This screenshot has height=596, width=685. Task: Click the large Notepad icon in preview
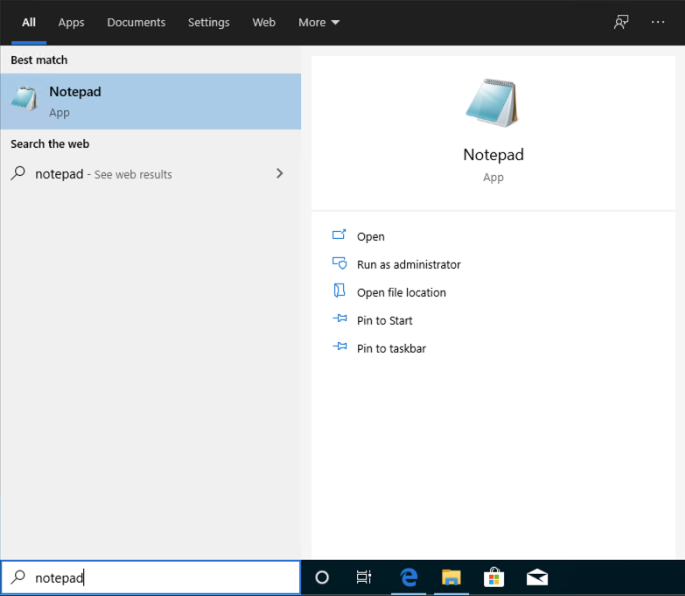493,103
